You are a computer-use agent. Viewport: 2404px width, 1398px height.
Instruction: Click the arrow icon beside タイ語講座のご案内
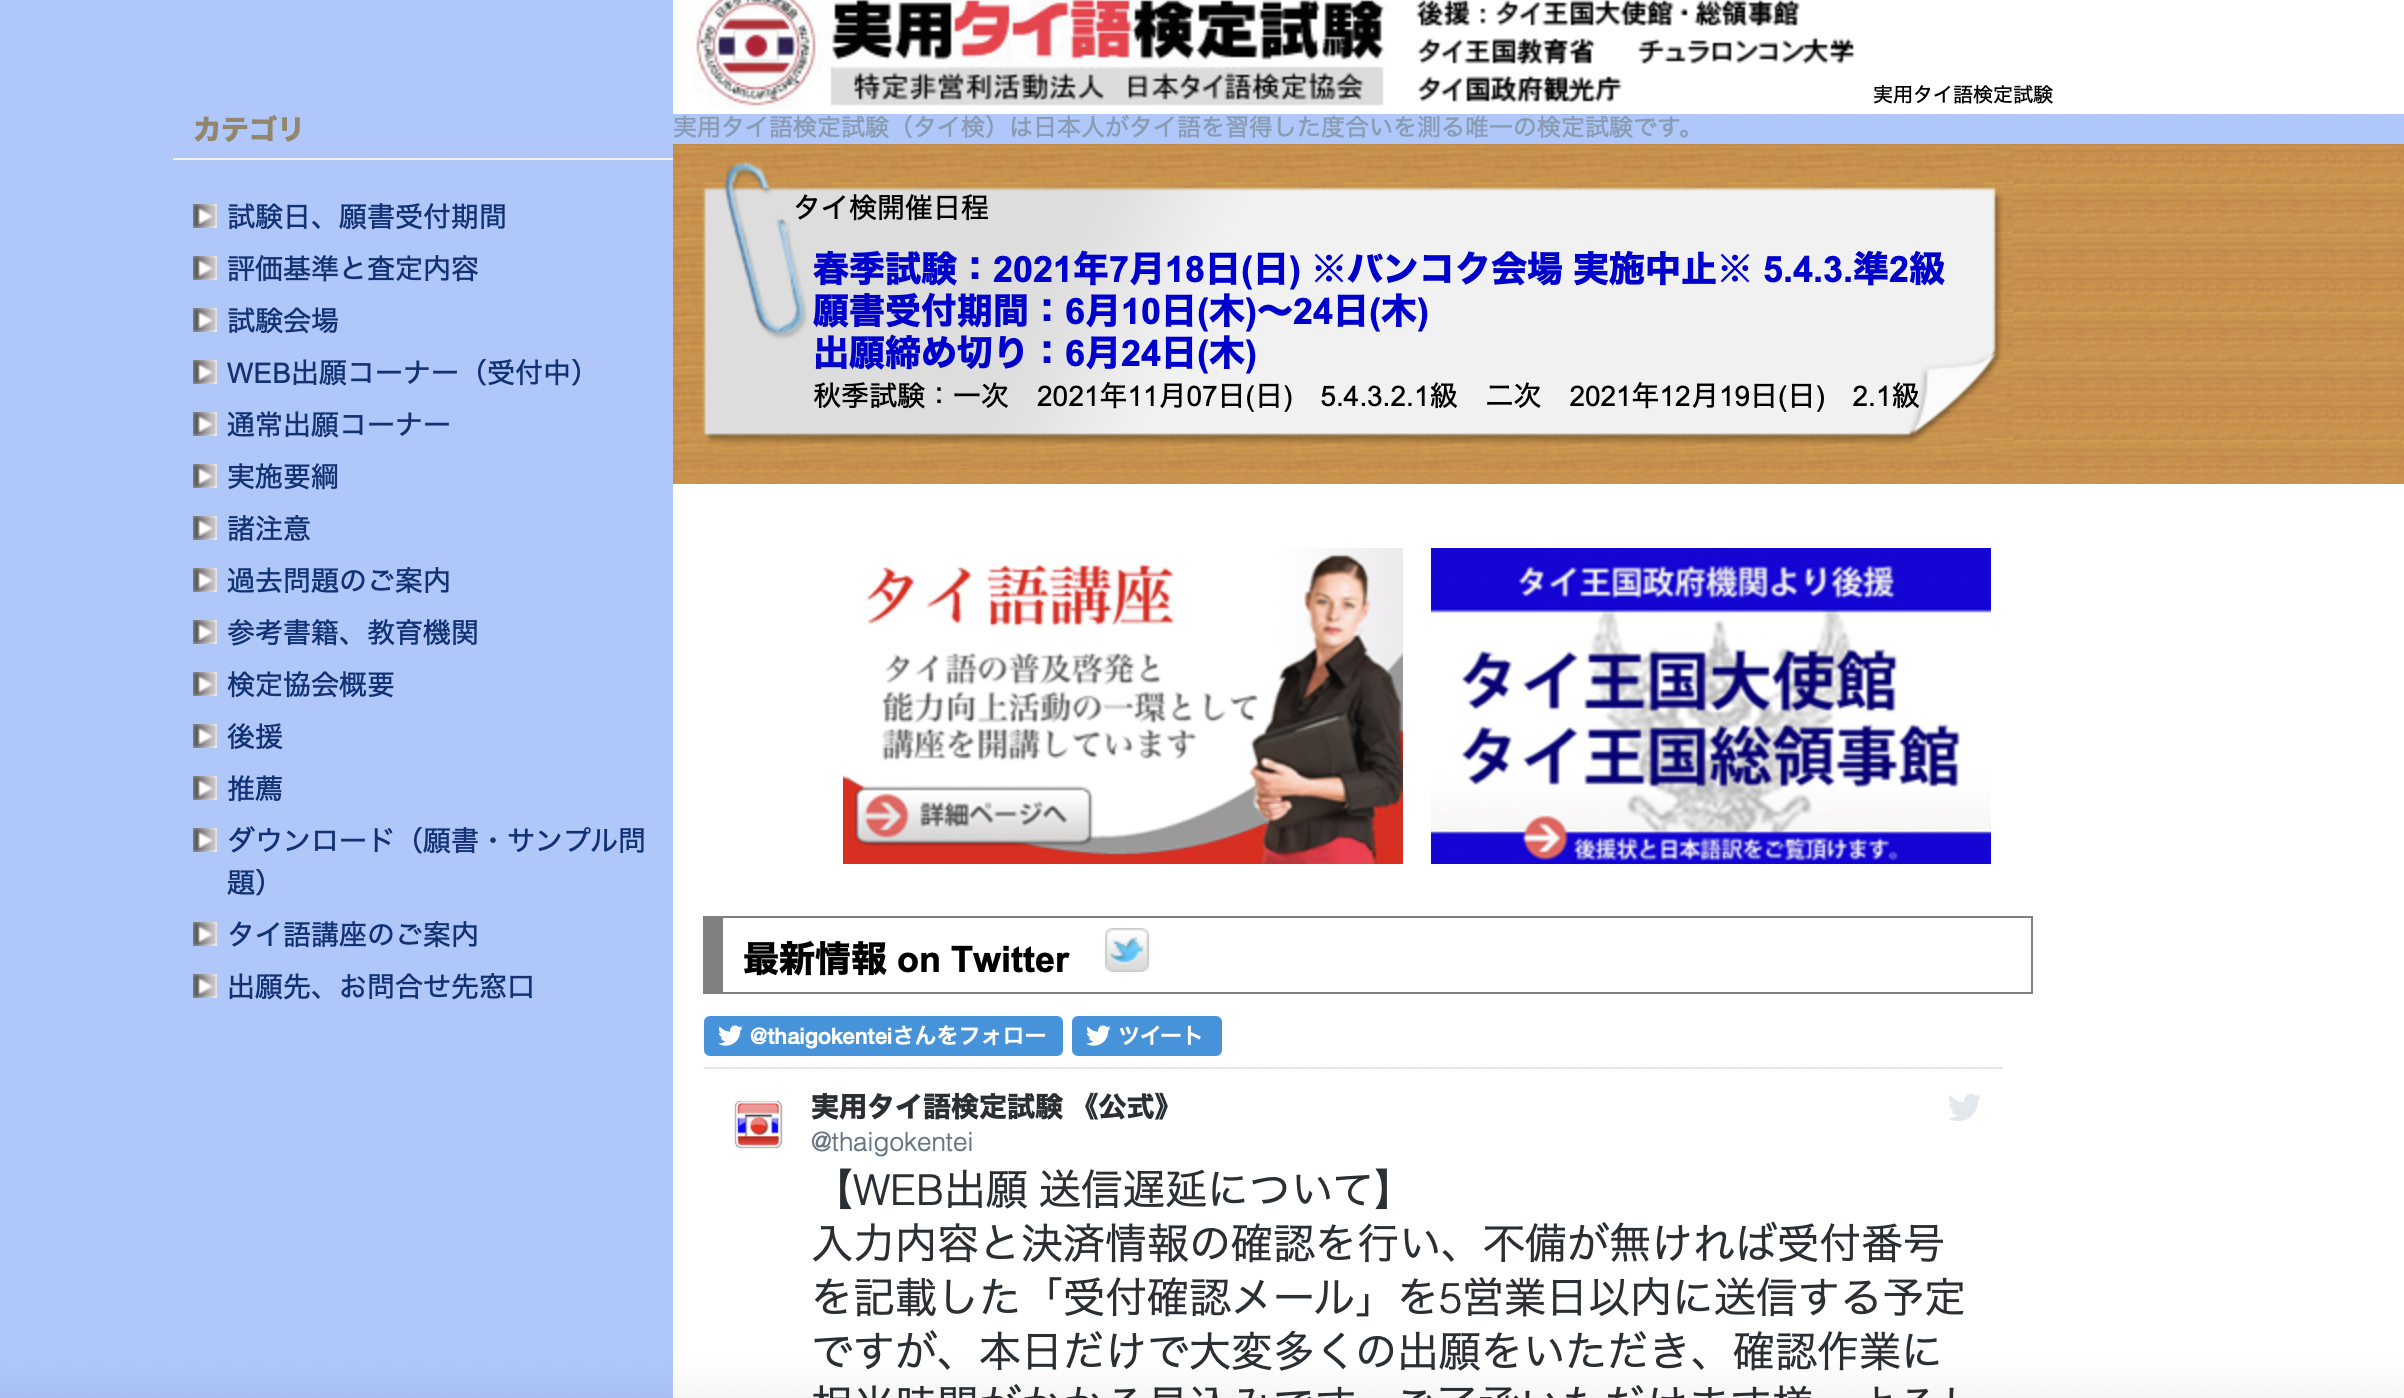204,934
